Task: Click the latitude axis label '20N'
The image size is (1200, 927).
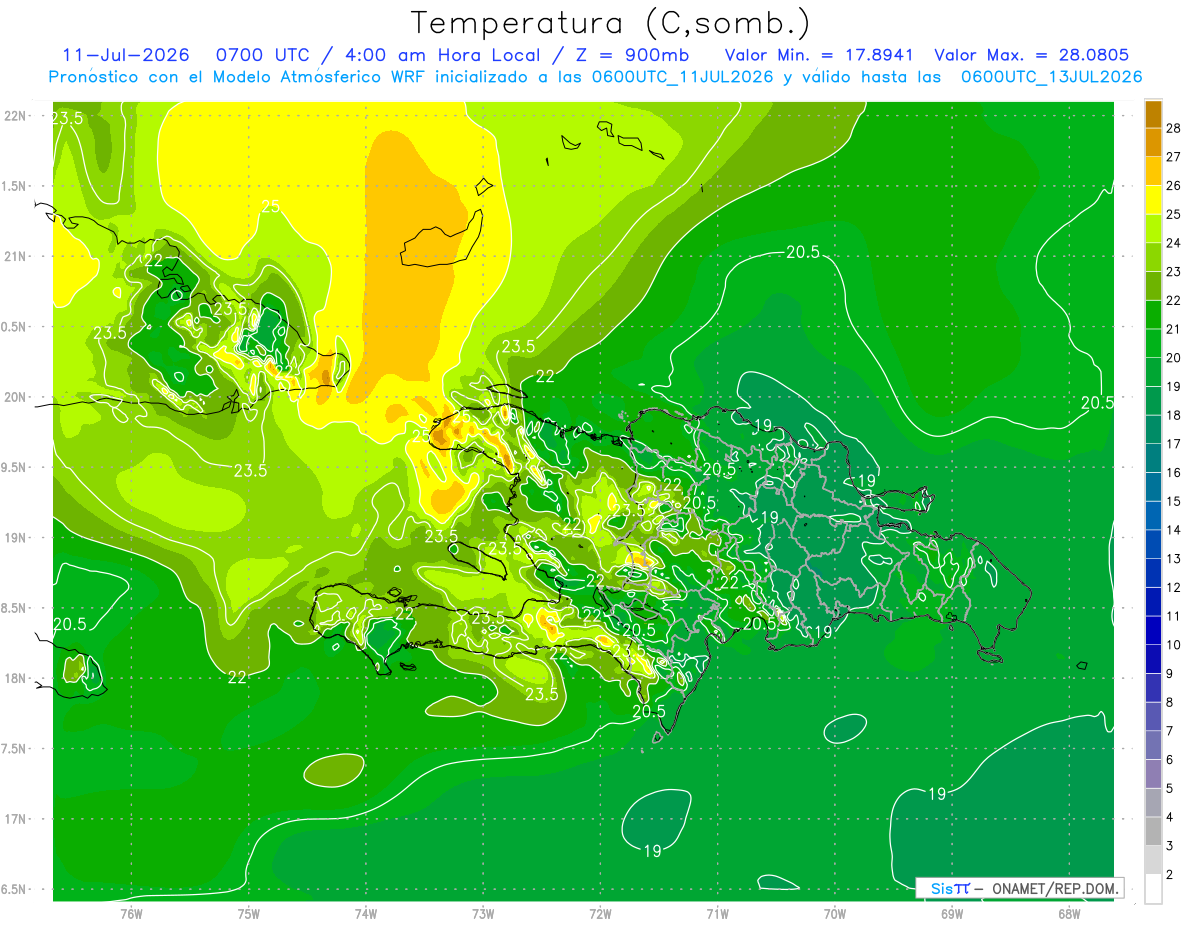Action: (15, 397)
